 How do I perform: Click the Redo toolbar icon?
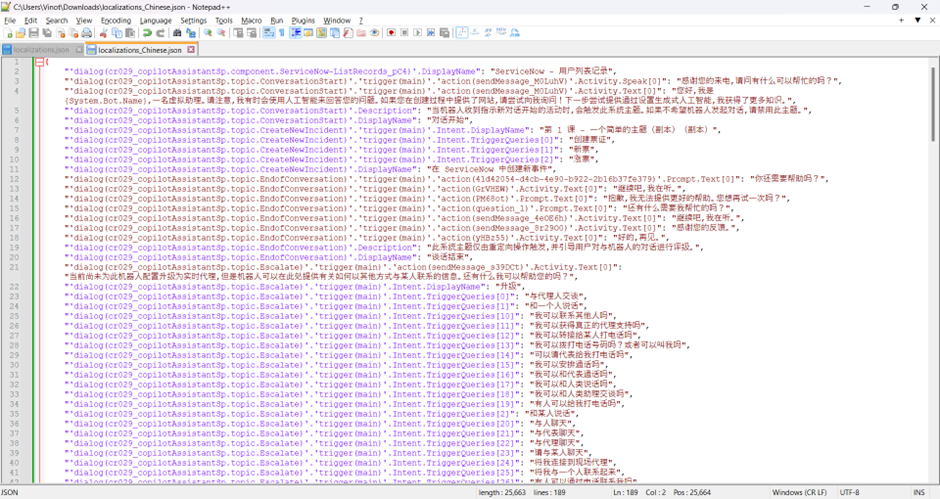160,33
